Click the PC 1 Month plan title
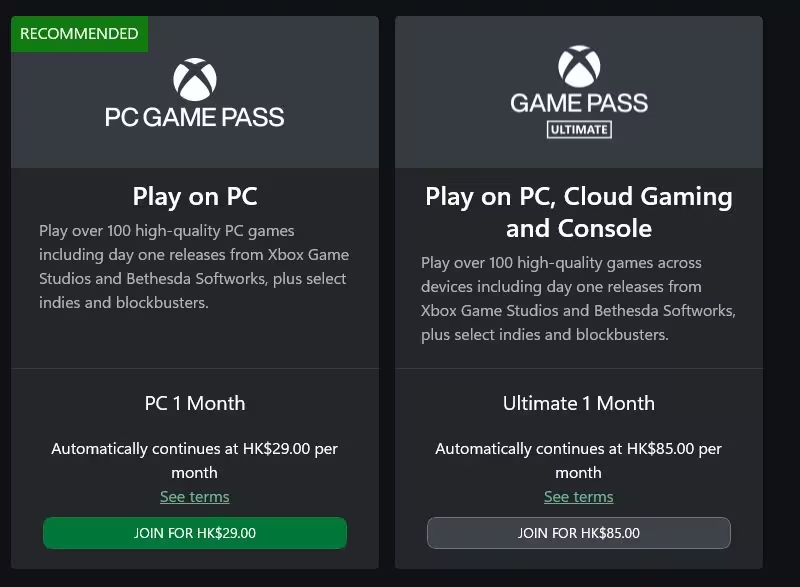 point(195,403)
